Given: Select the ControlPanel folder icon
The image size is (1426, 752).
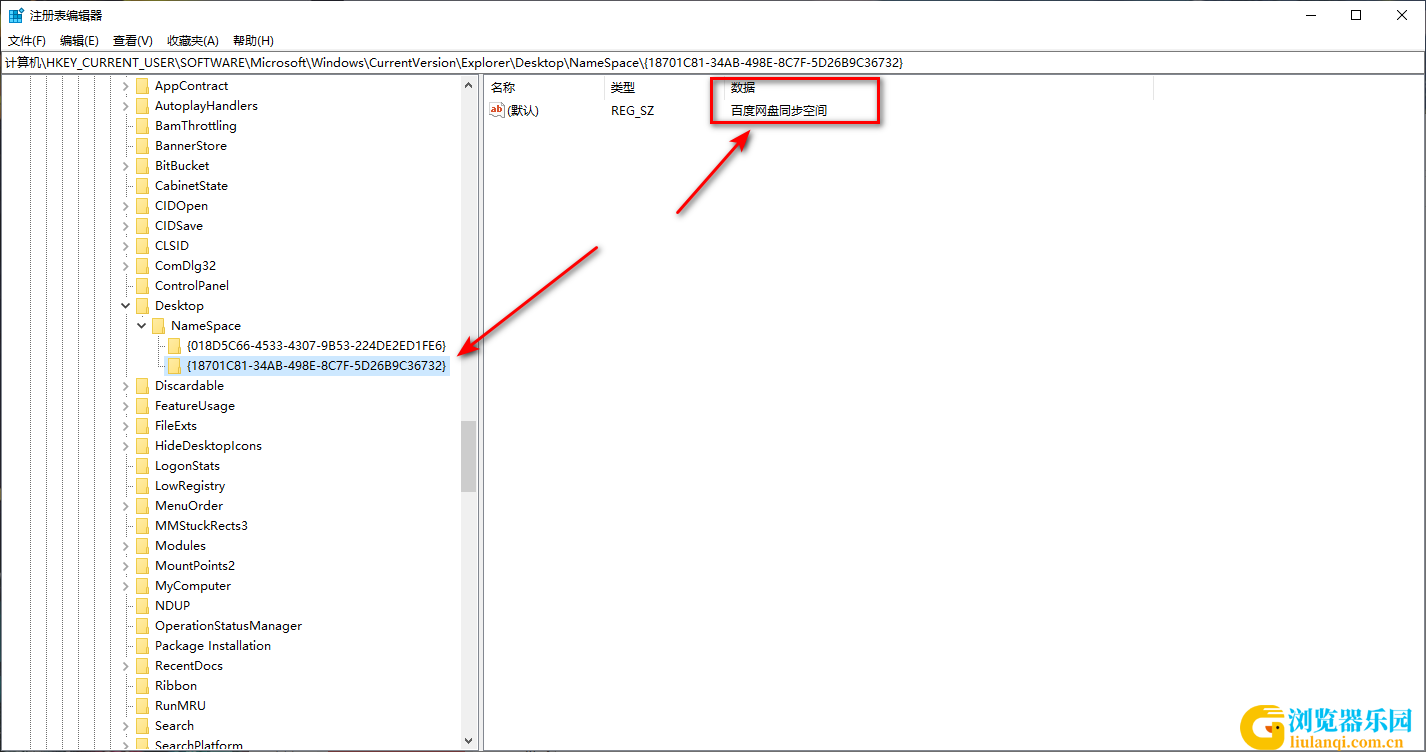Looking at the screenshot, I should coord(142,286).
